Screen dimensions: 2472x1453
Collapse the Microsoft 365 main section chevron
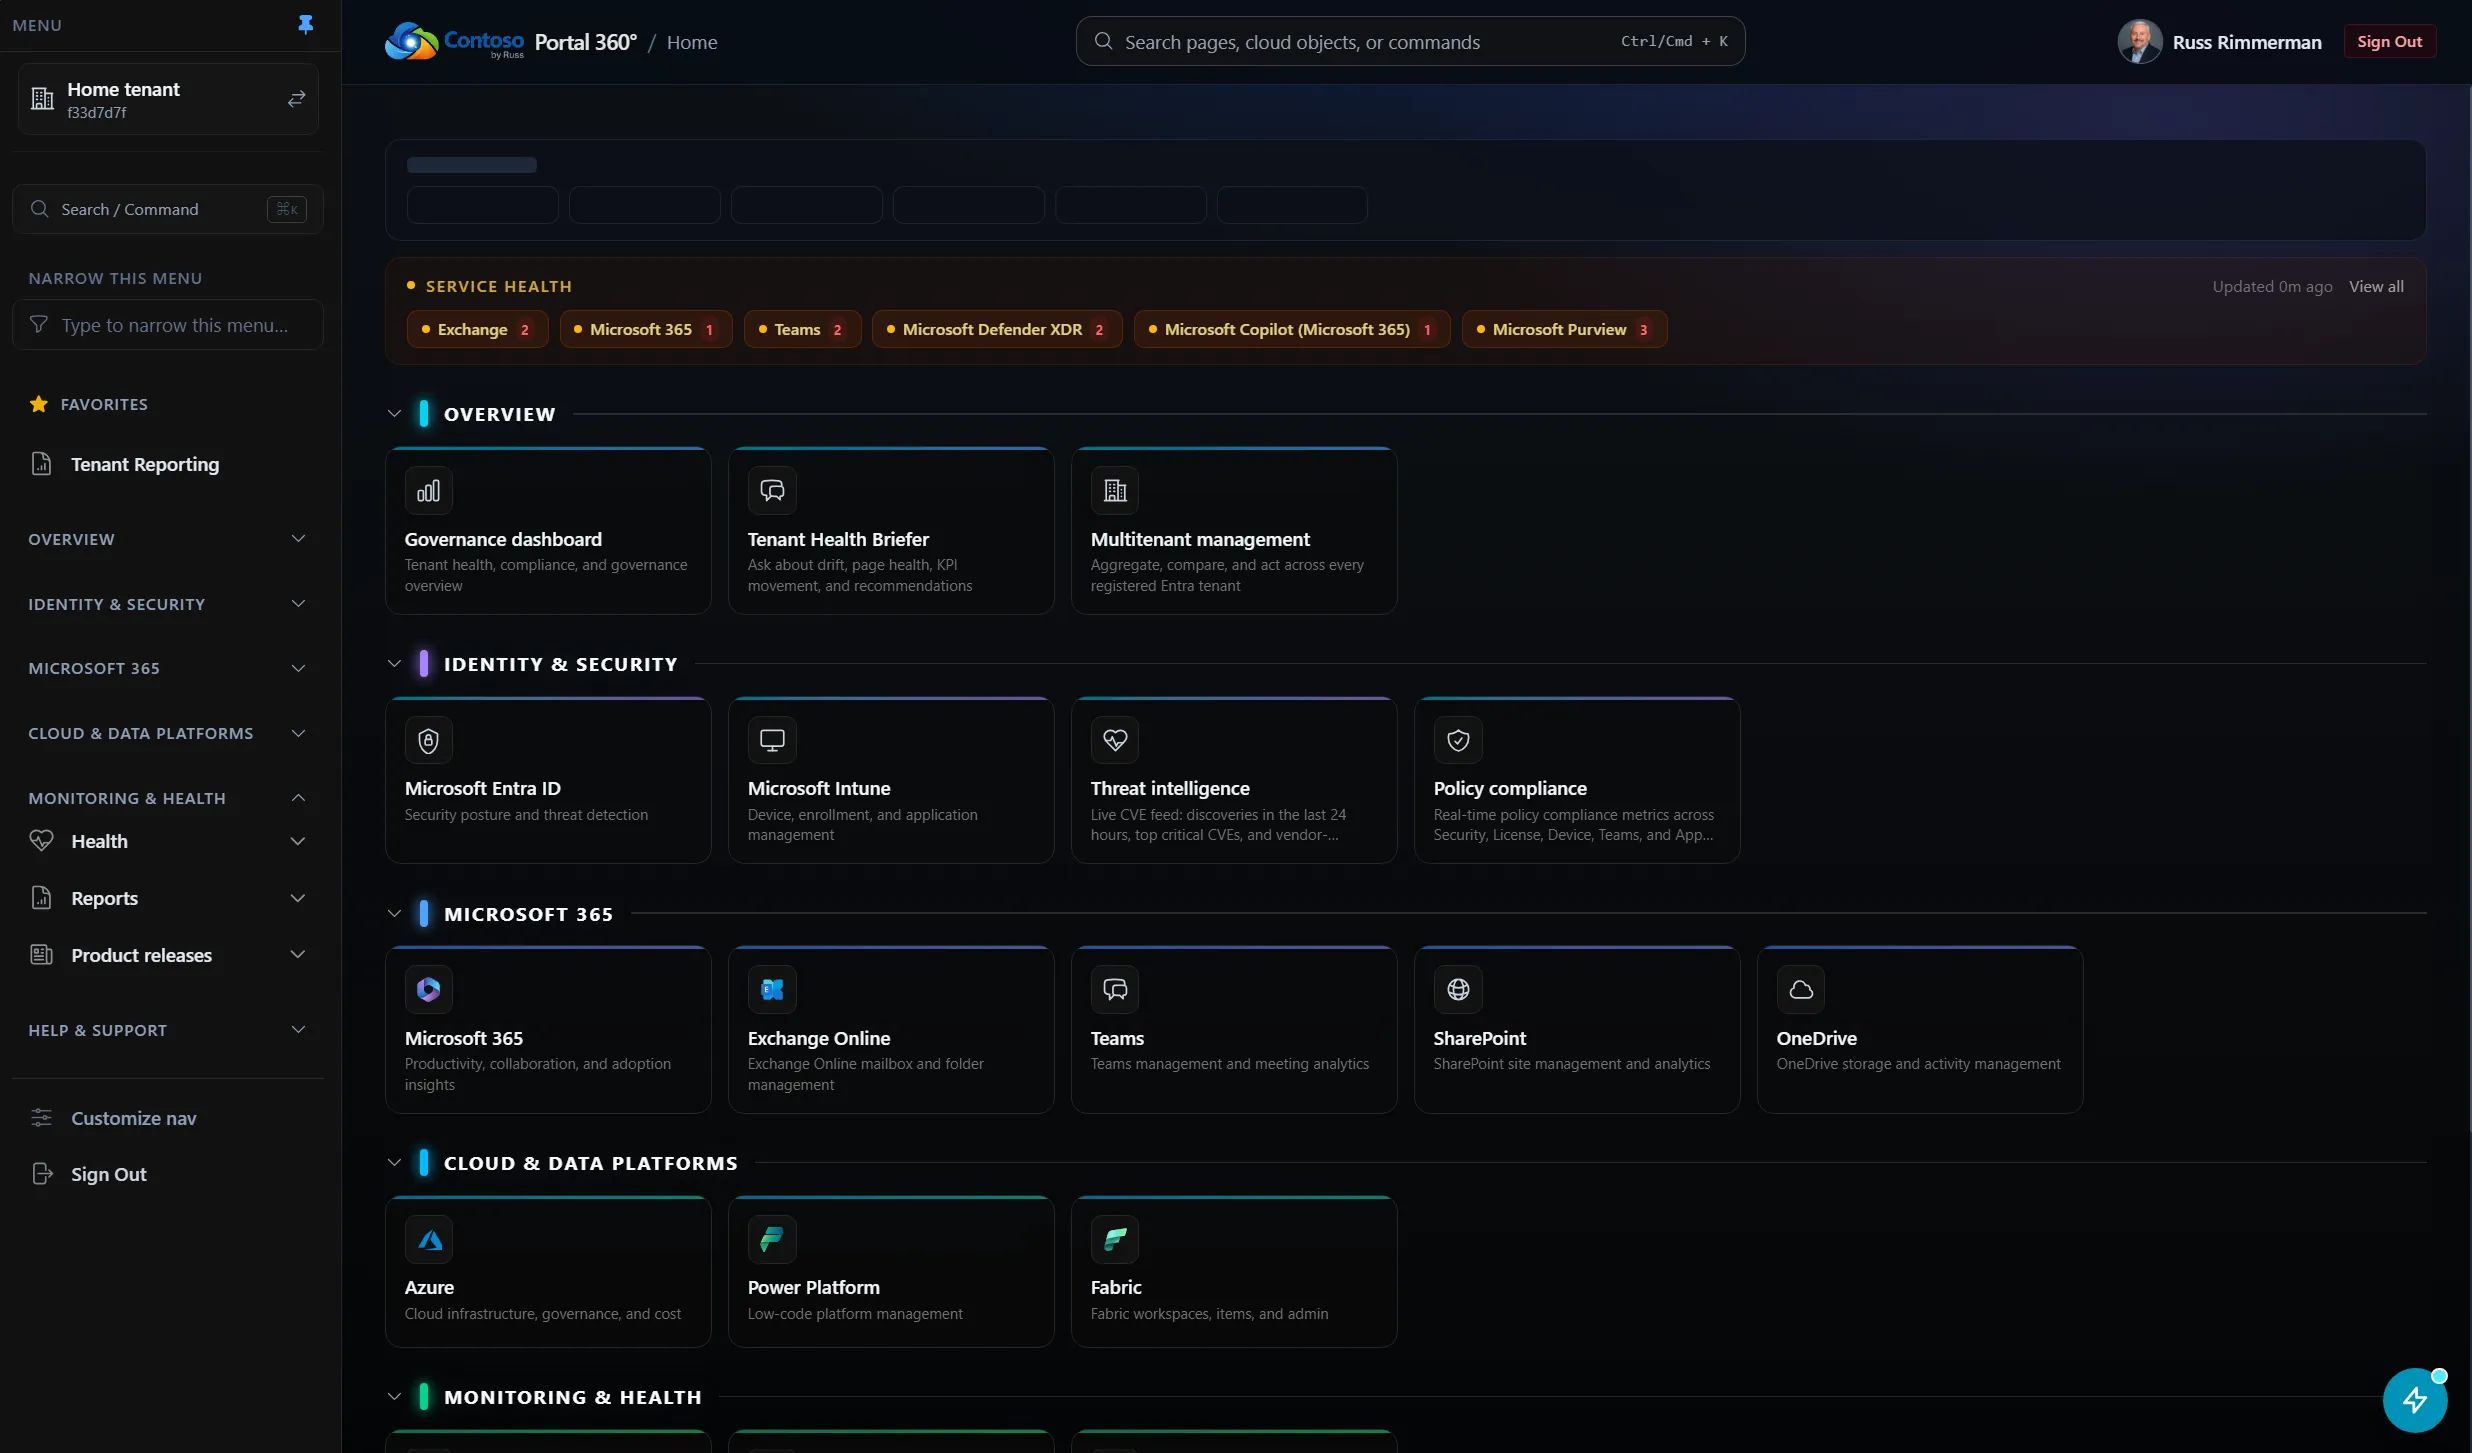(x=394, y=914)
